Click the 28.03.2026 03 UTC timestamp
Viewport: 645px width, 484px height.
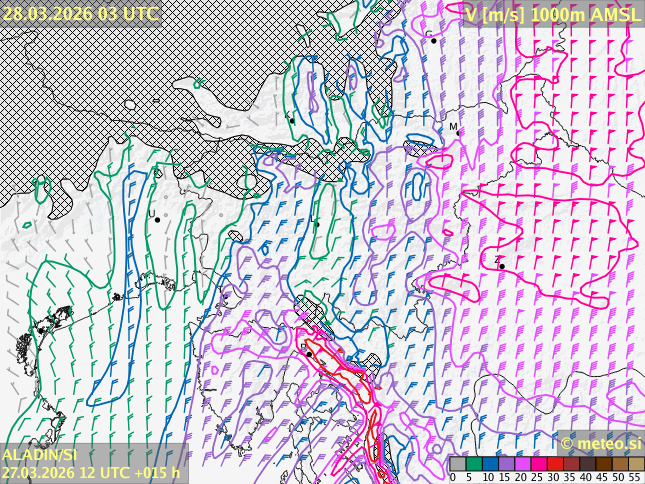click(x=80, y=13)
